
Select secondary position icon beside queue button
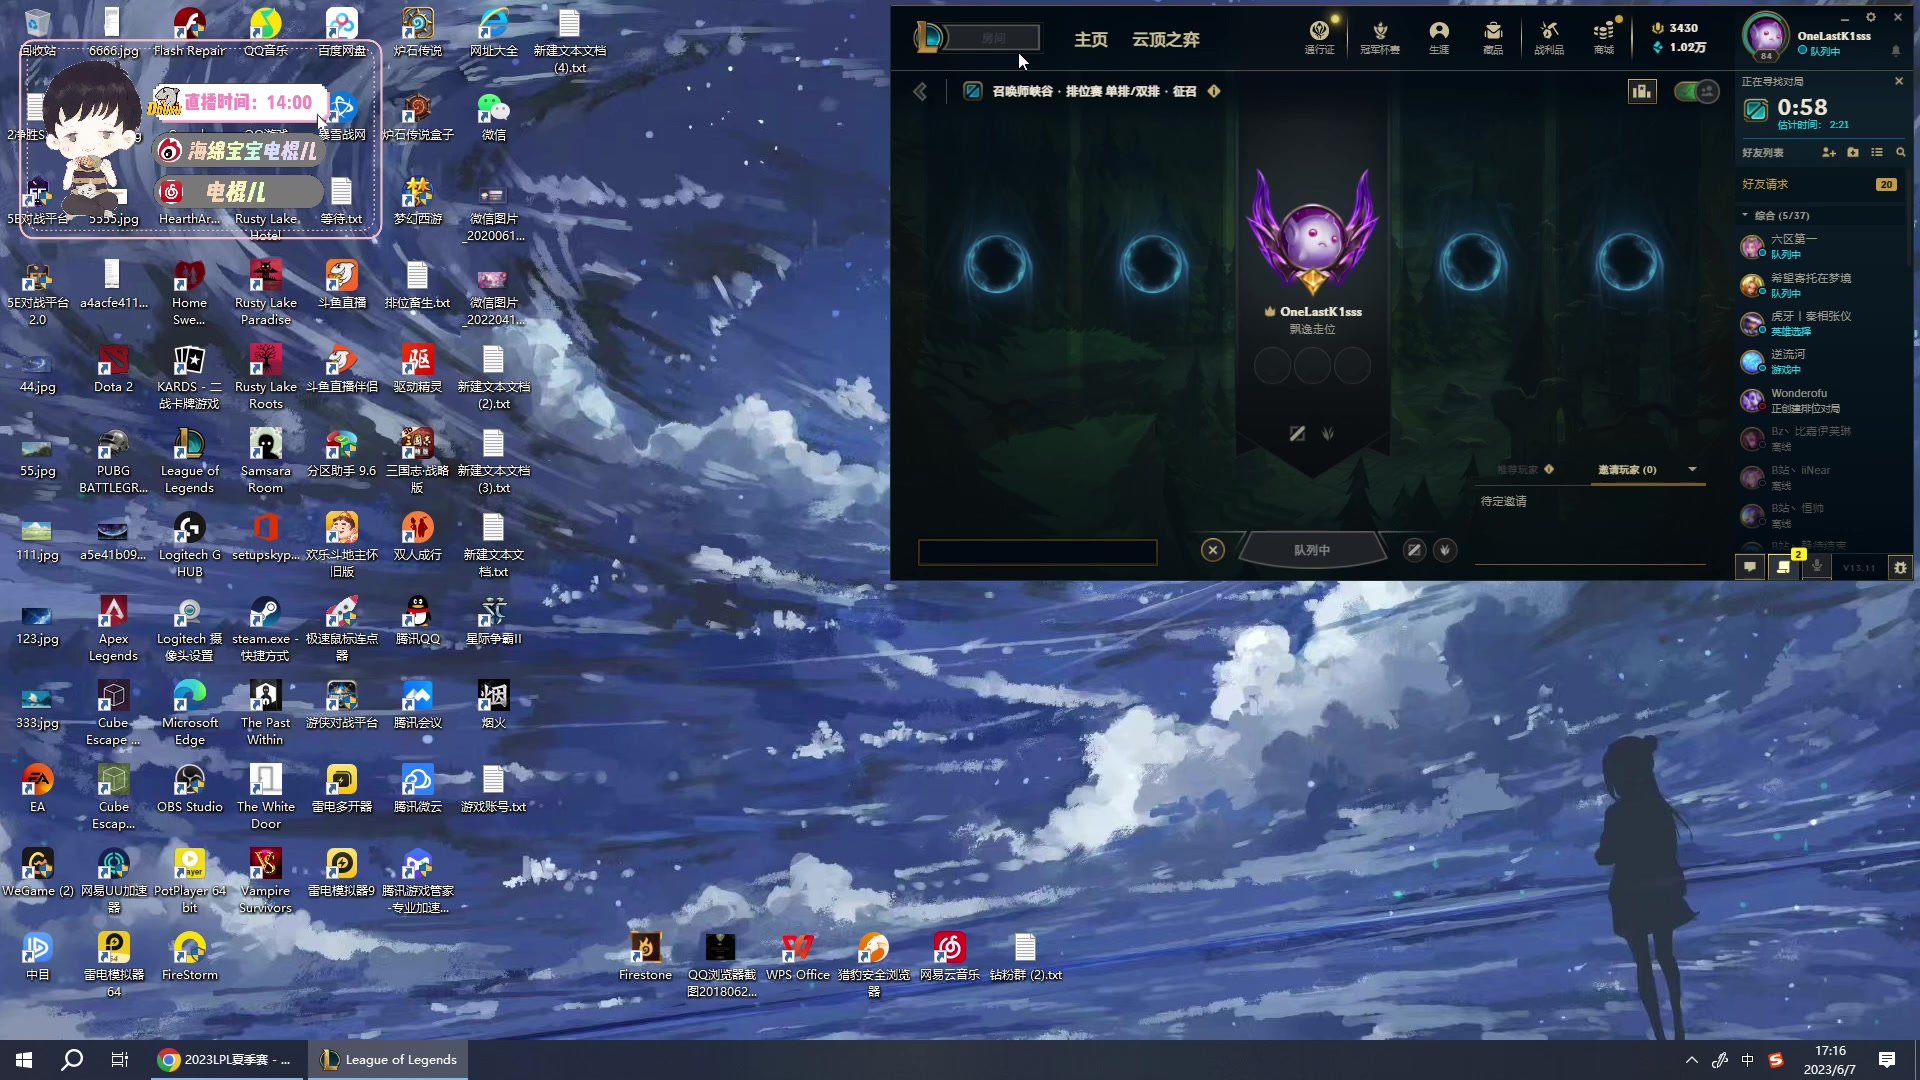pyautogui.click(x=1445, y=550)
